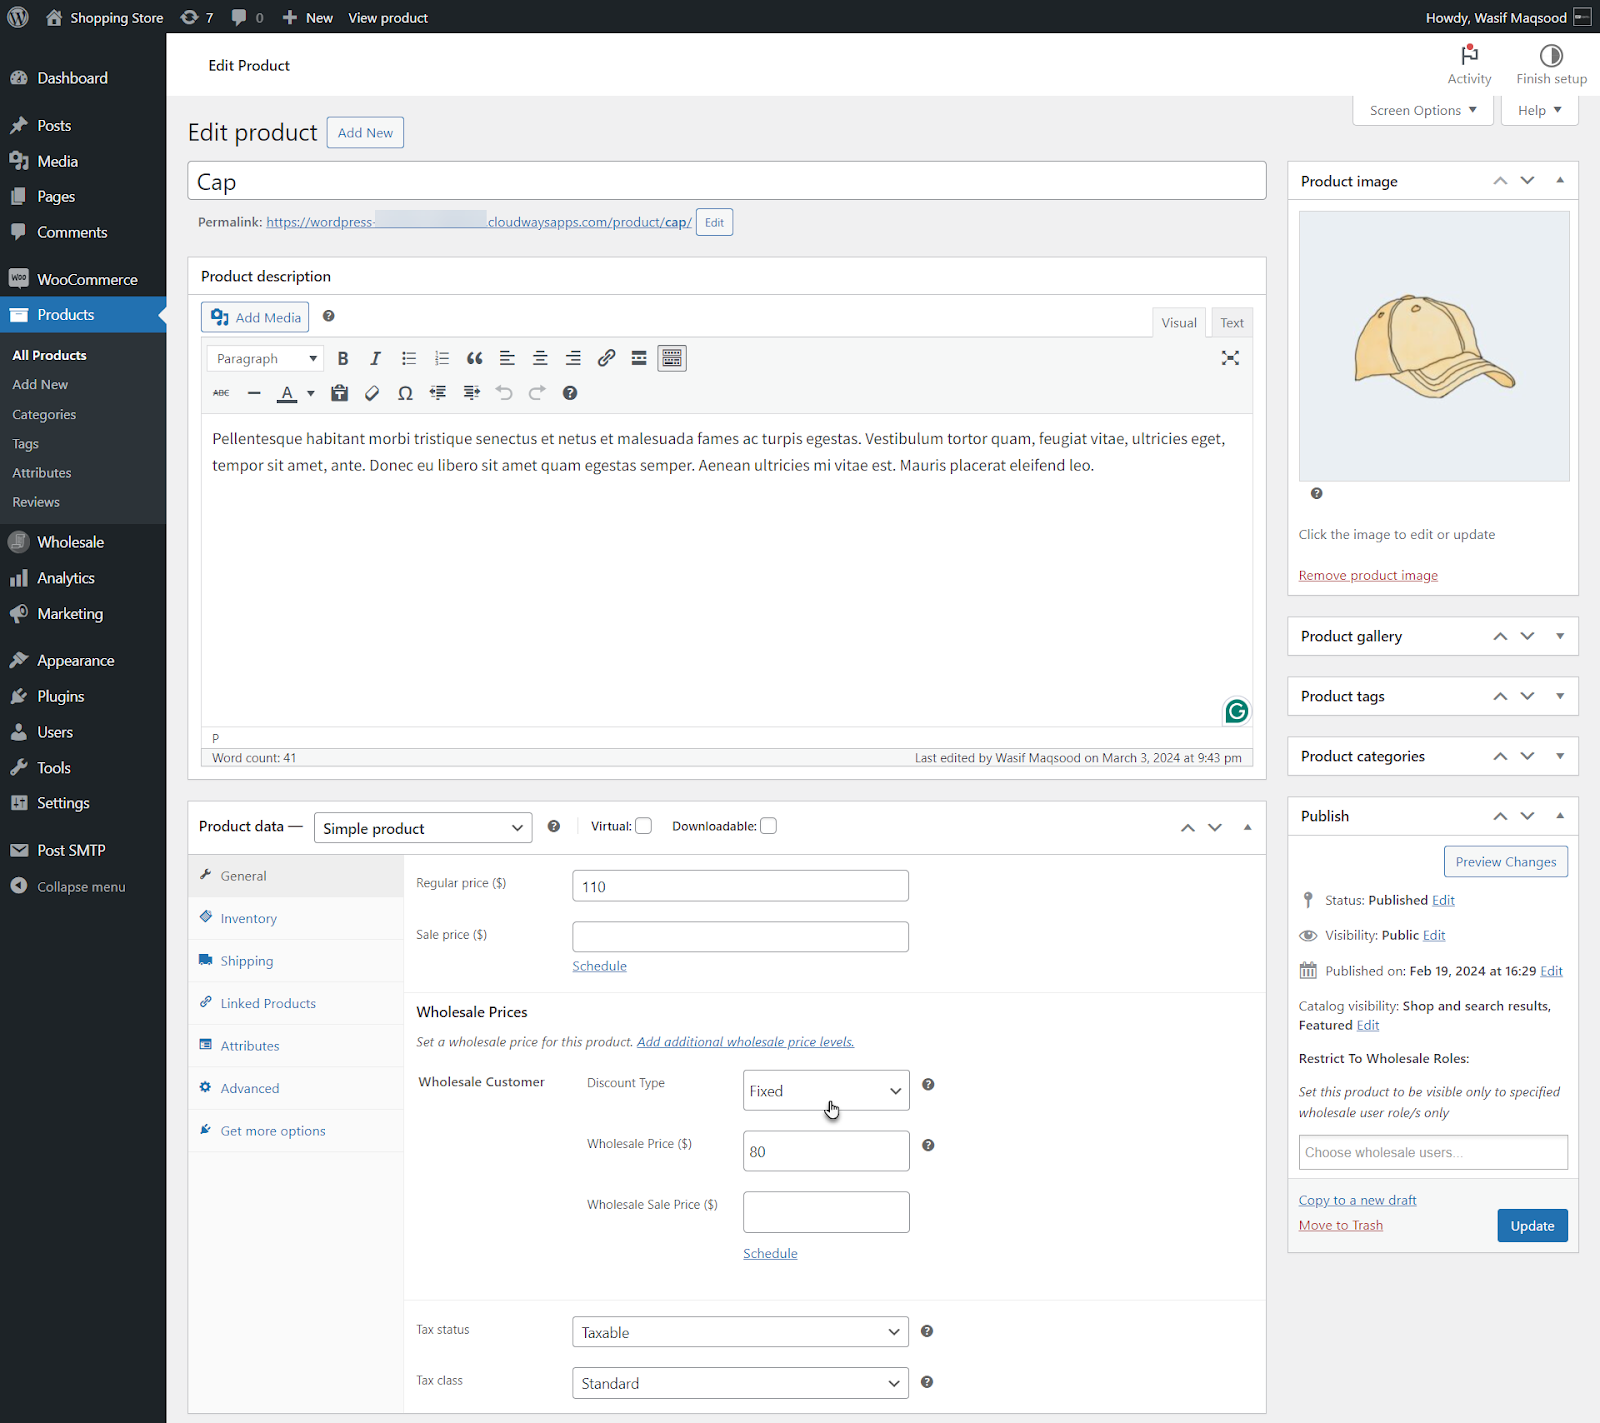This screenshot has height=1423, width=1600.
Task: Align text right in editor
Action: [x=573, y=358]
